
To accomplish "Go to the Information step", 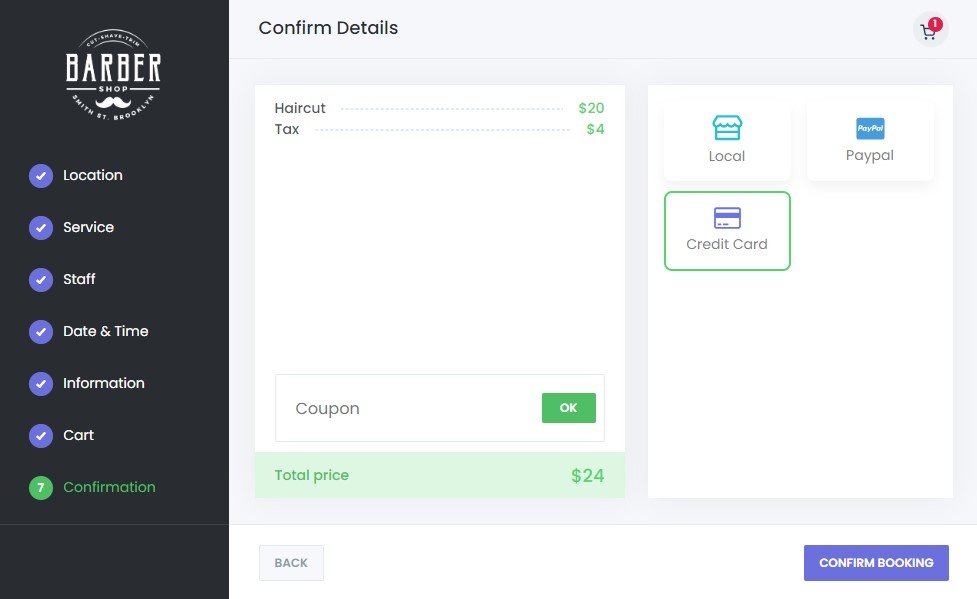I will tap(104, 383).
